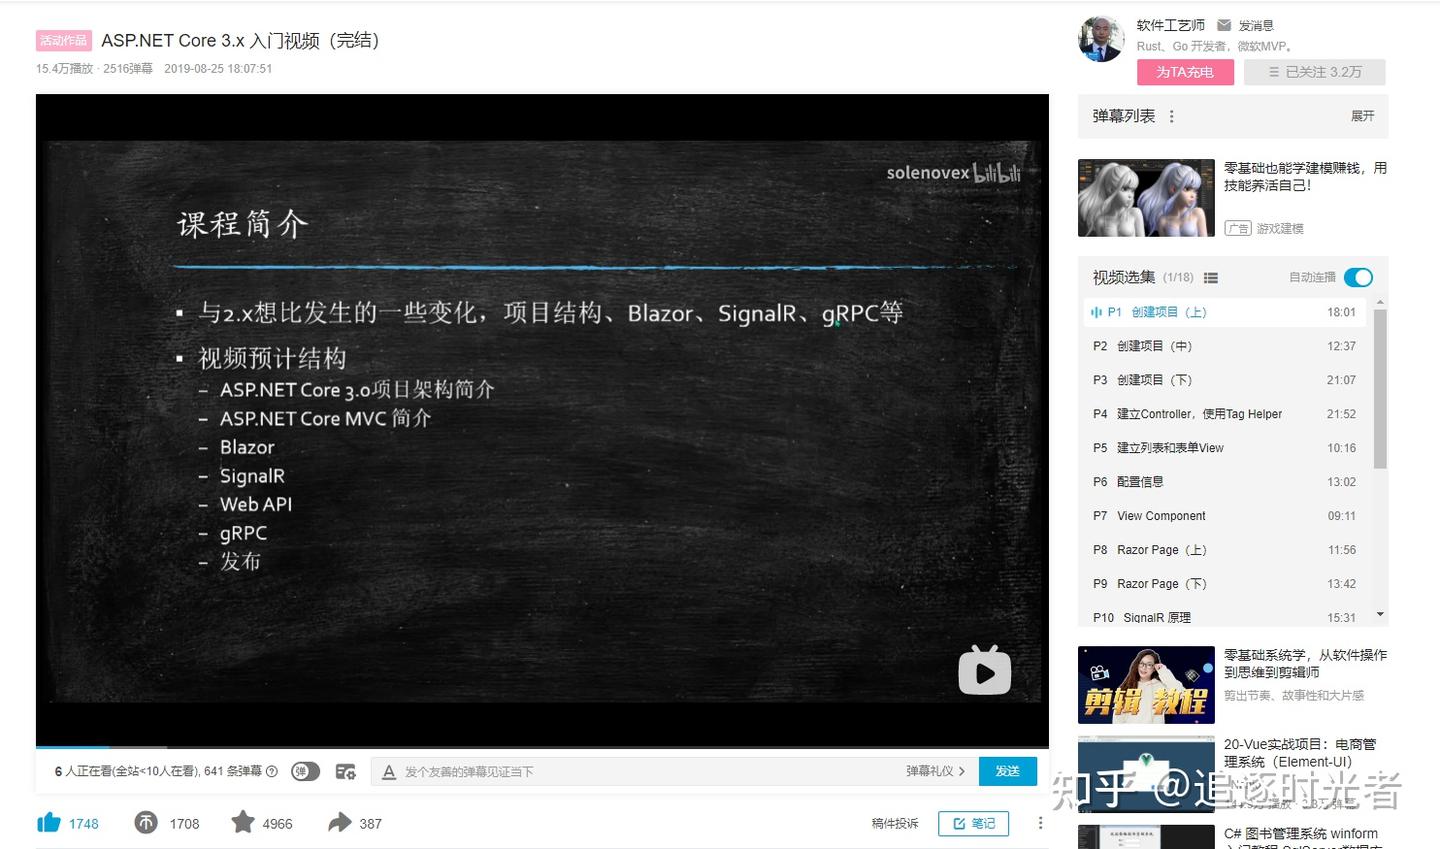Screen dimensions: 1440x849
Task: Click the danmaku font style icon
Action: click(x=389, y=772)
